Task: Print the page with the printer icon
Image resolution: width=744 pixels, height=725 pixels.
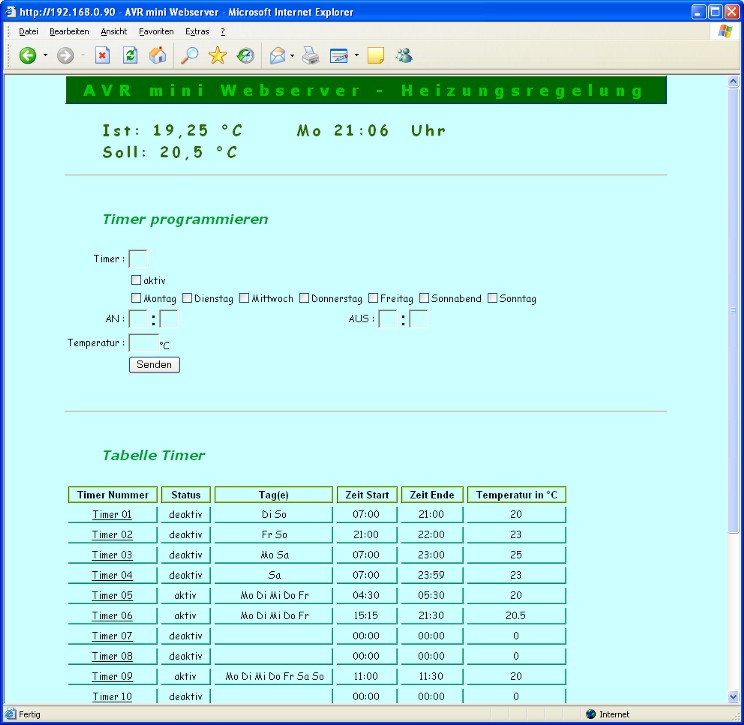Action: 311,56
